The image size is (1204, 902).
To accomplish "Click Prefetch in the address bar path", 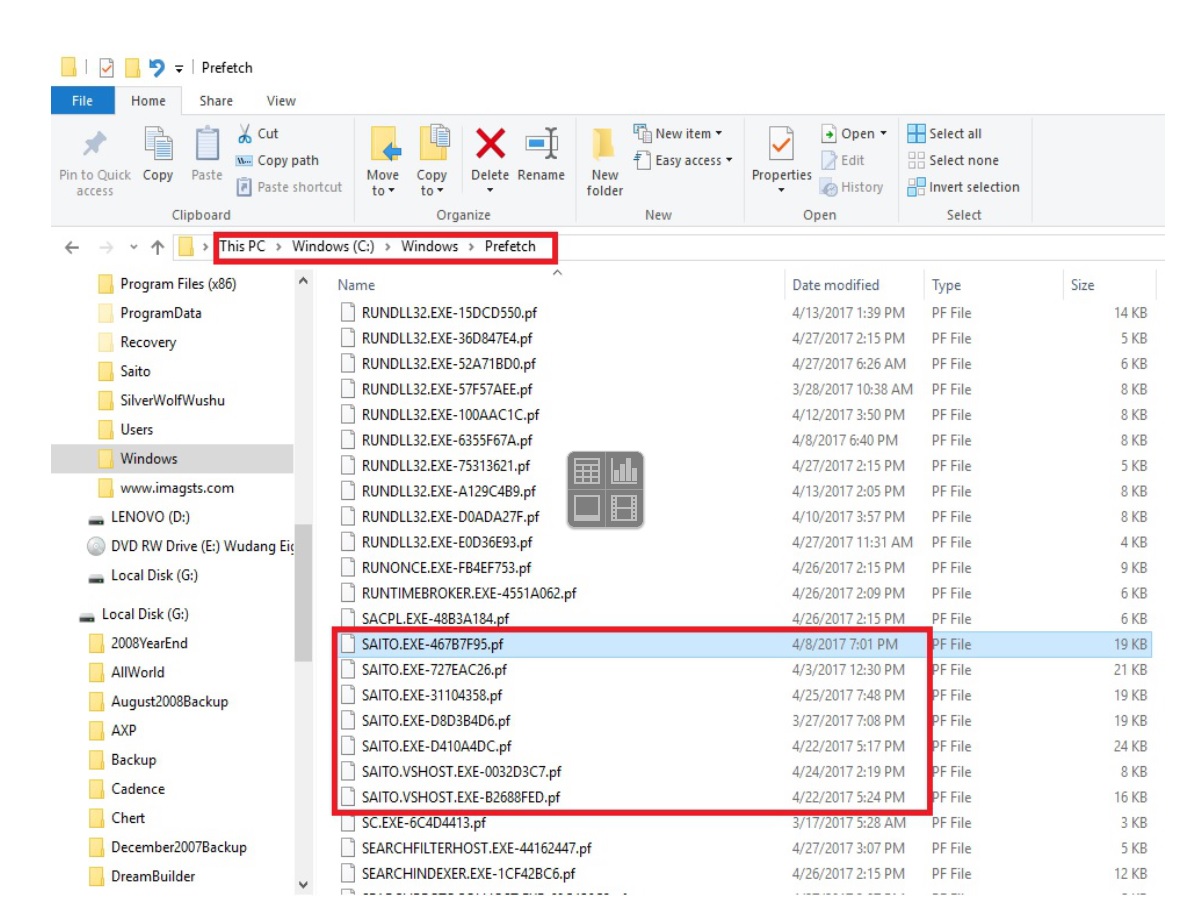I will coord(510,247).
